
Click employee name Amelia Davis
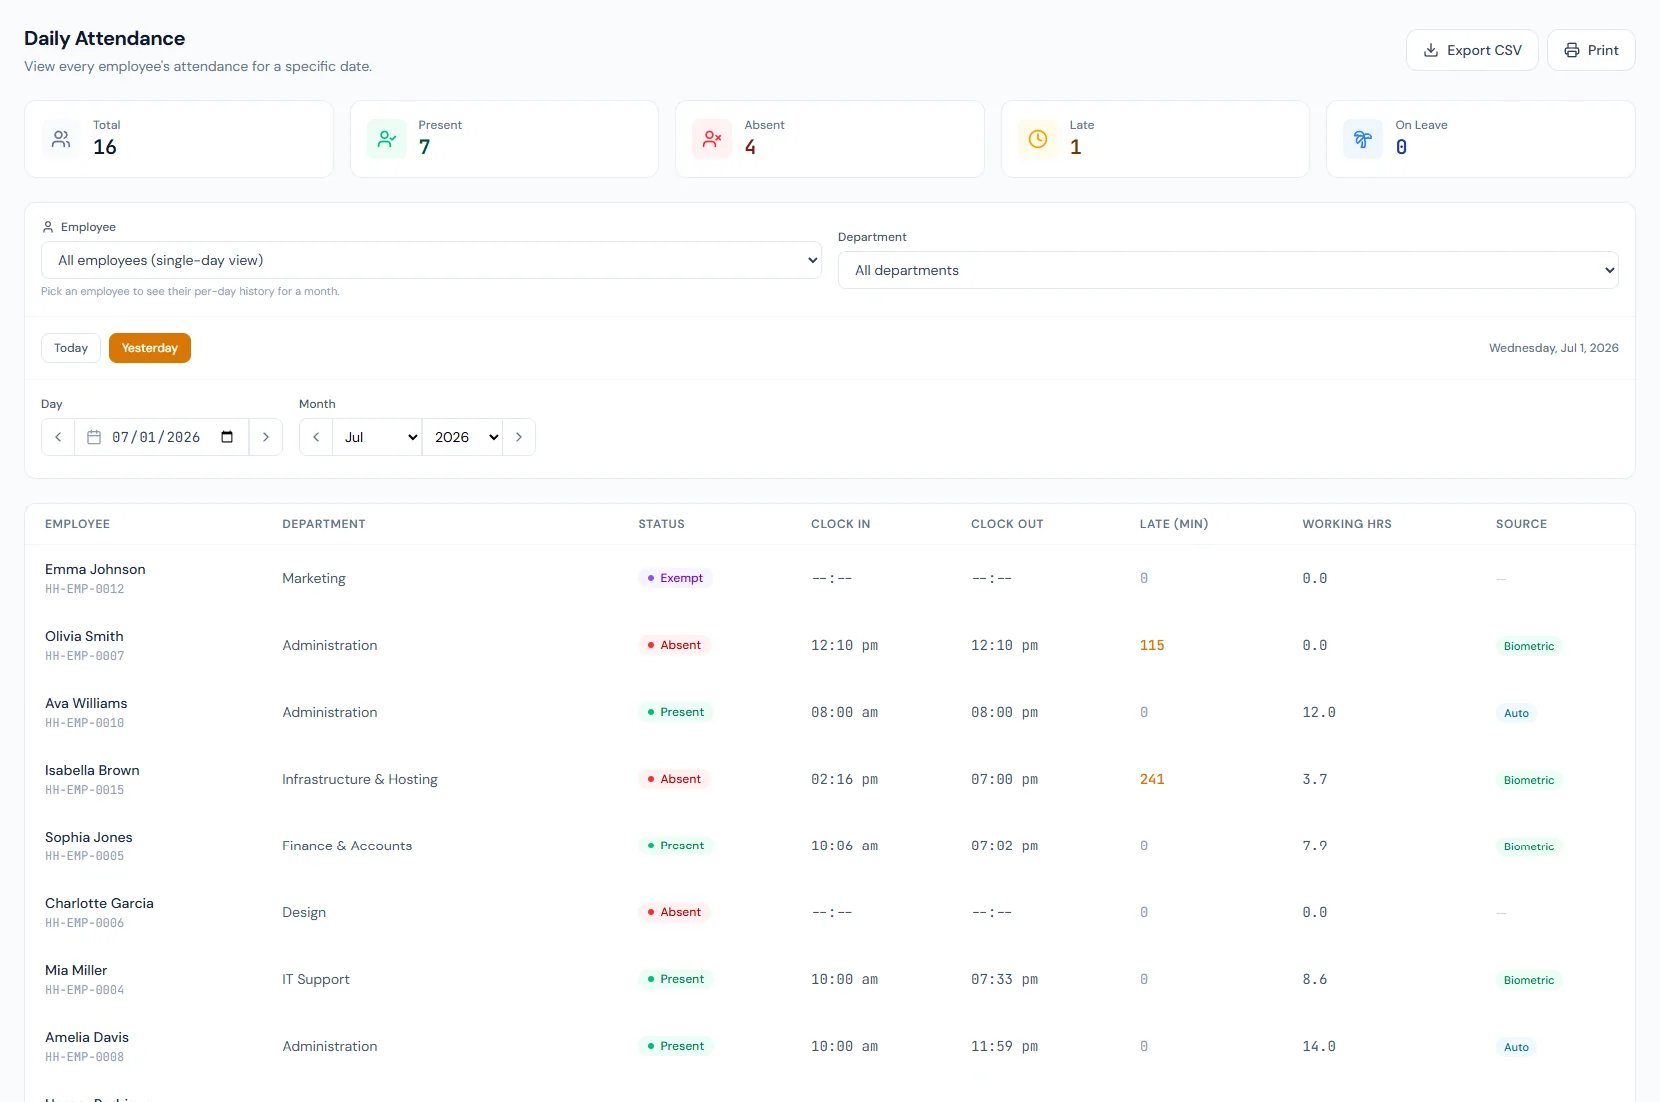click(87, 1037)
